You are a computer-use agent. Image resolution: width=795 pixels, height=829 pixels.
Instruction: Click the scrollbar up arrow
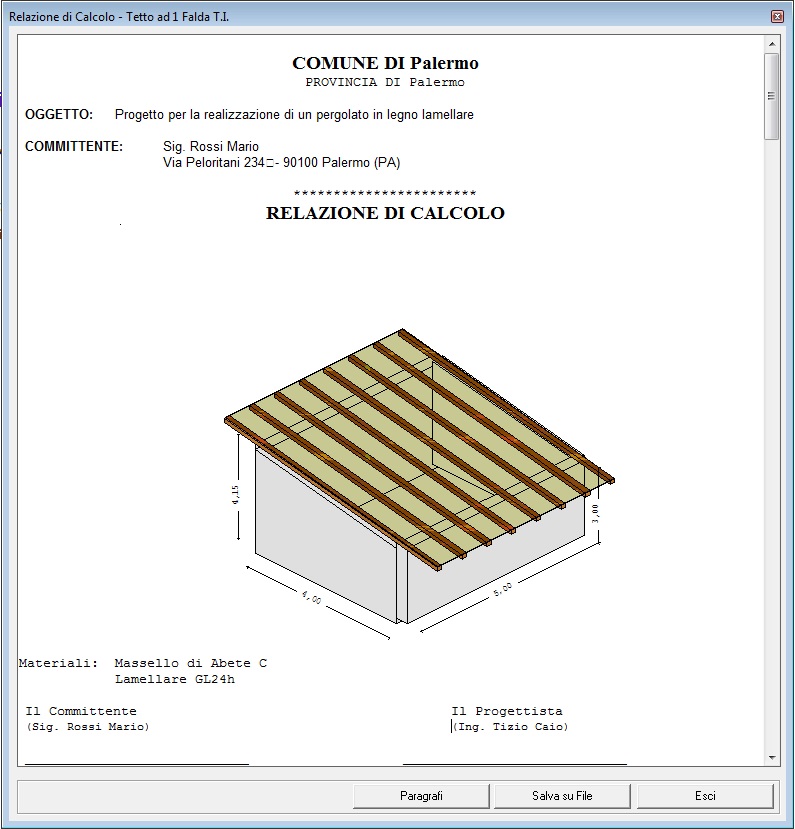coord(772,44)
